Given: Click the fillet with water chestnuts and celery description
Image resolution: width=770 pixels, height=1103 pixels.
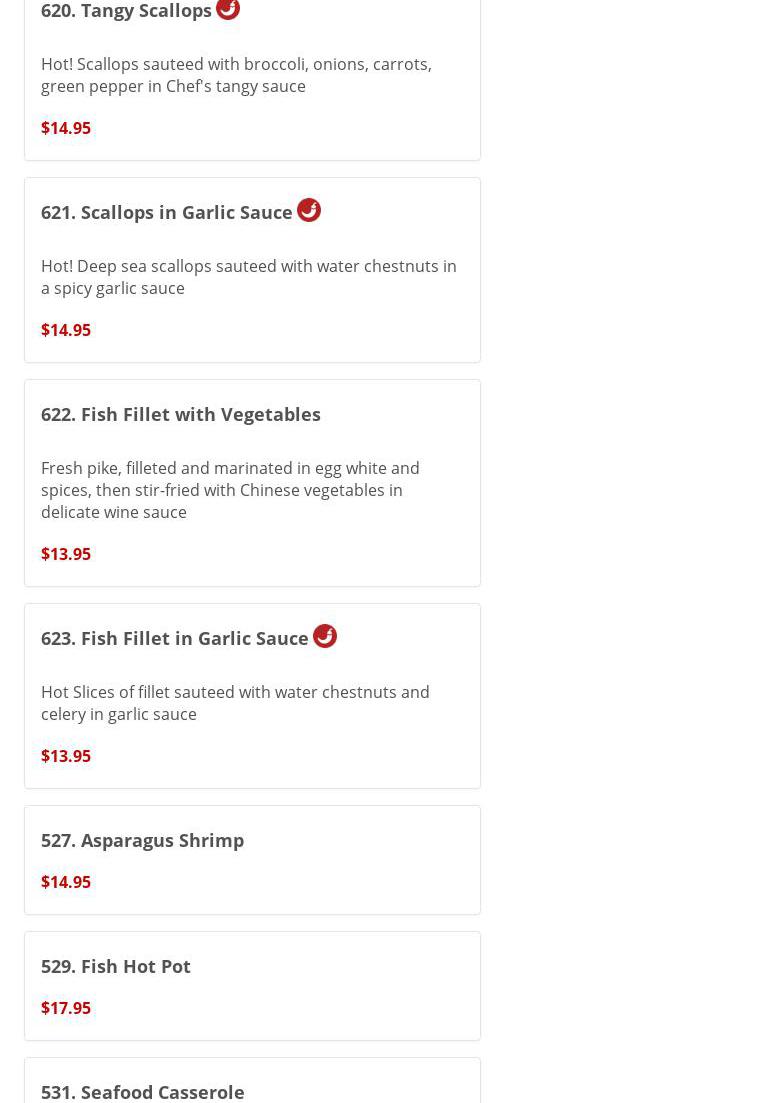Looking at the screenshot, I should [x=235, y=703].
